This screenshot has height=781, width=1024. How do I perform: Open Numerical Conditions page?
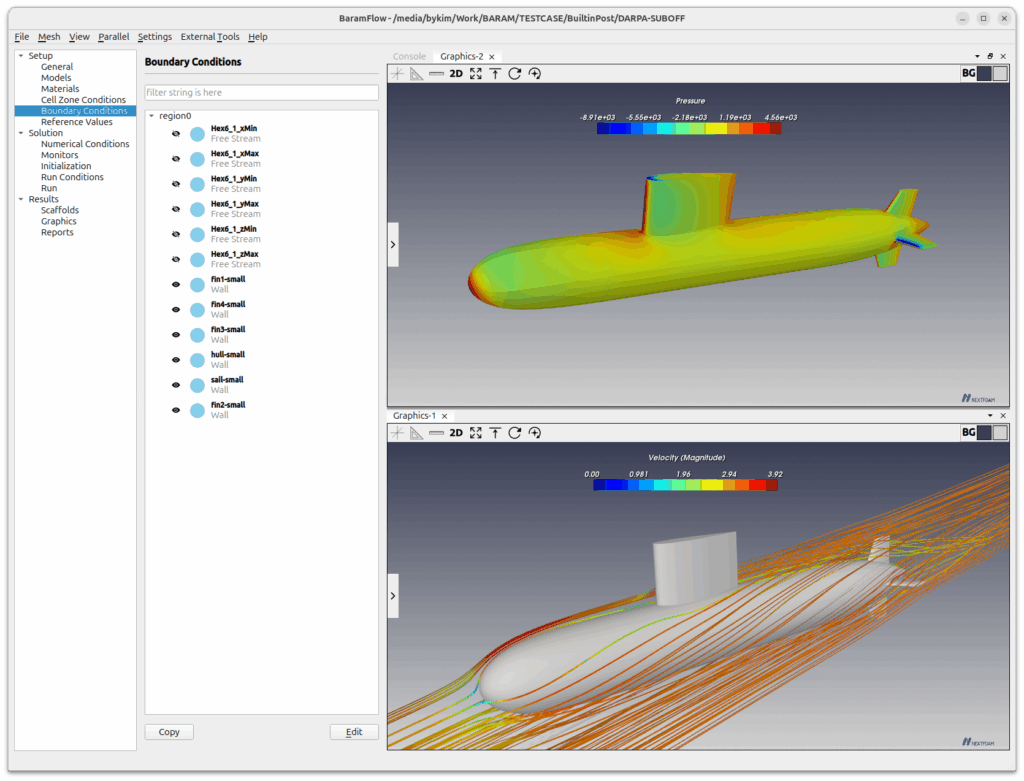click(85, 144)
